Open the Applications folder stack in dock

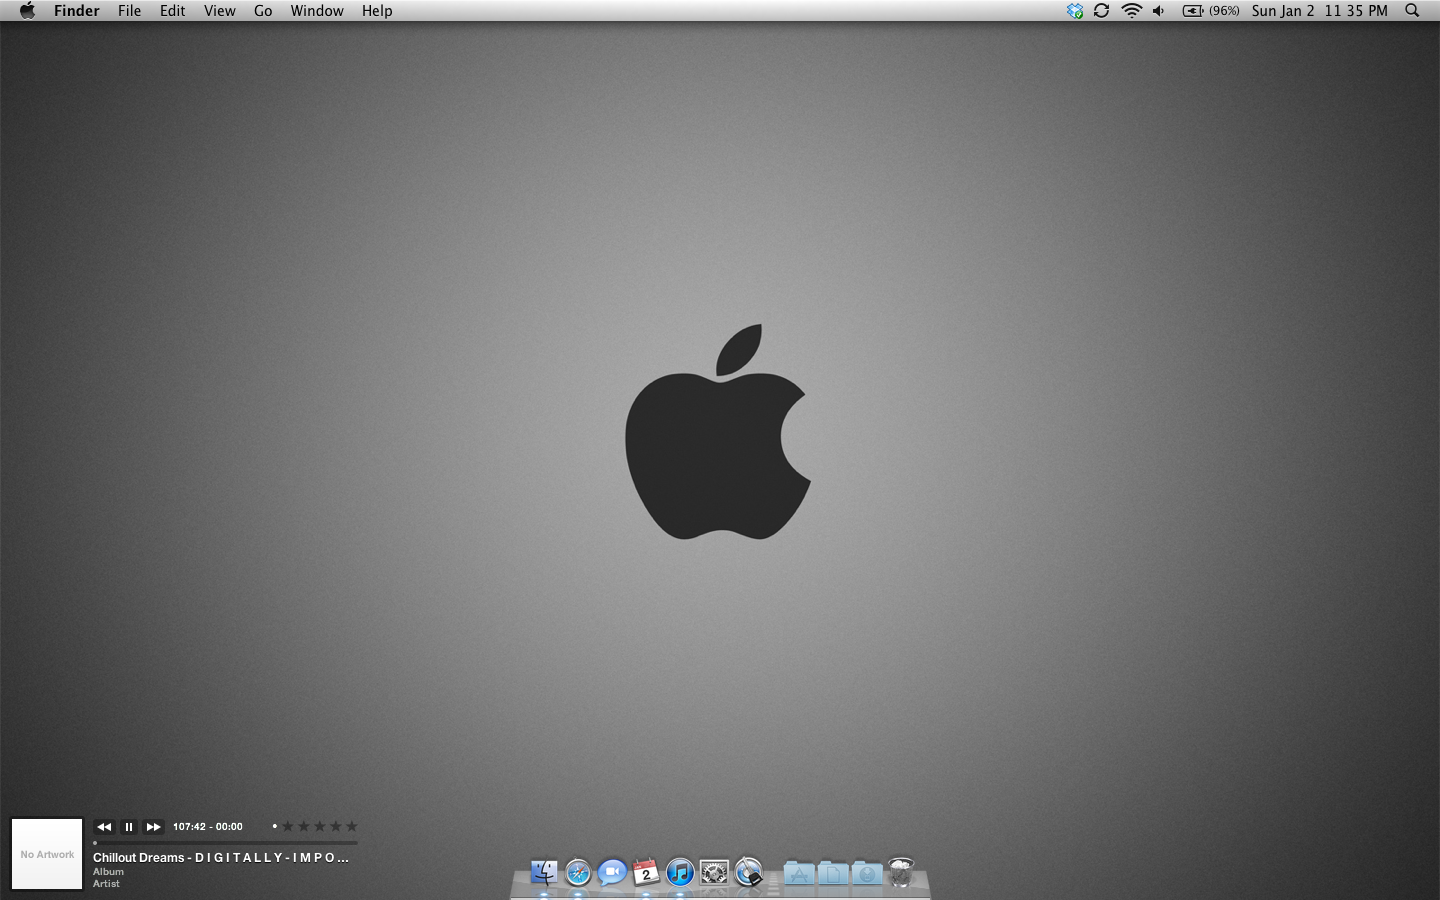pos(799,874)
